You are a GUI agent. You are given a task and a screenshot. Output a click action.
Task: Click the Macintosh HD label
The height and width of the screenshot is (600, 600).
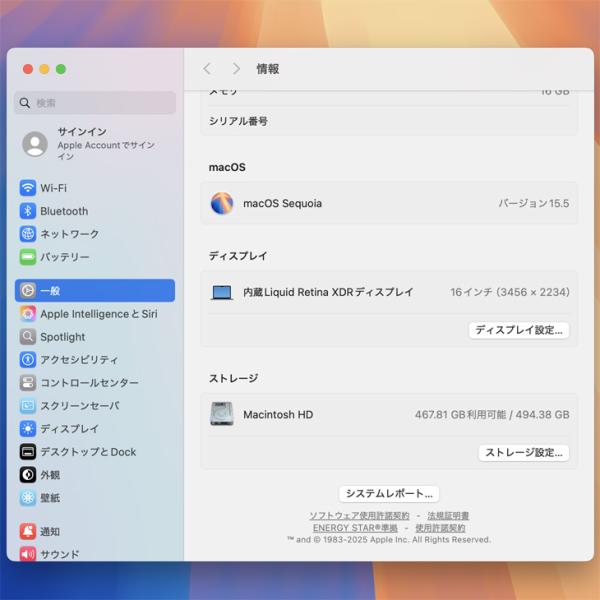click(278, 414)
